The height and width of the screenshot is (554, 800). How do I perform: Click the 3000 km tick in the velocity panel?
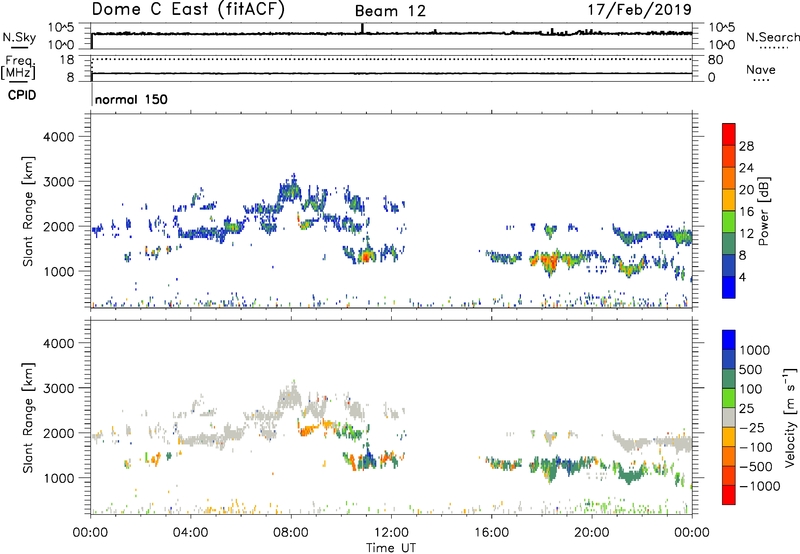[58, 388]
